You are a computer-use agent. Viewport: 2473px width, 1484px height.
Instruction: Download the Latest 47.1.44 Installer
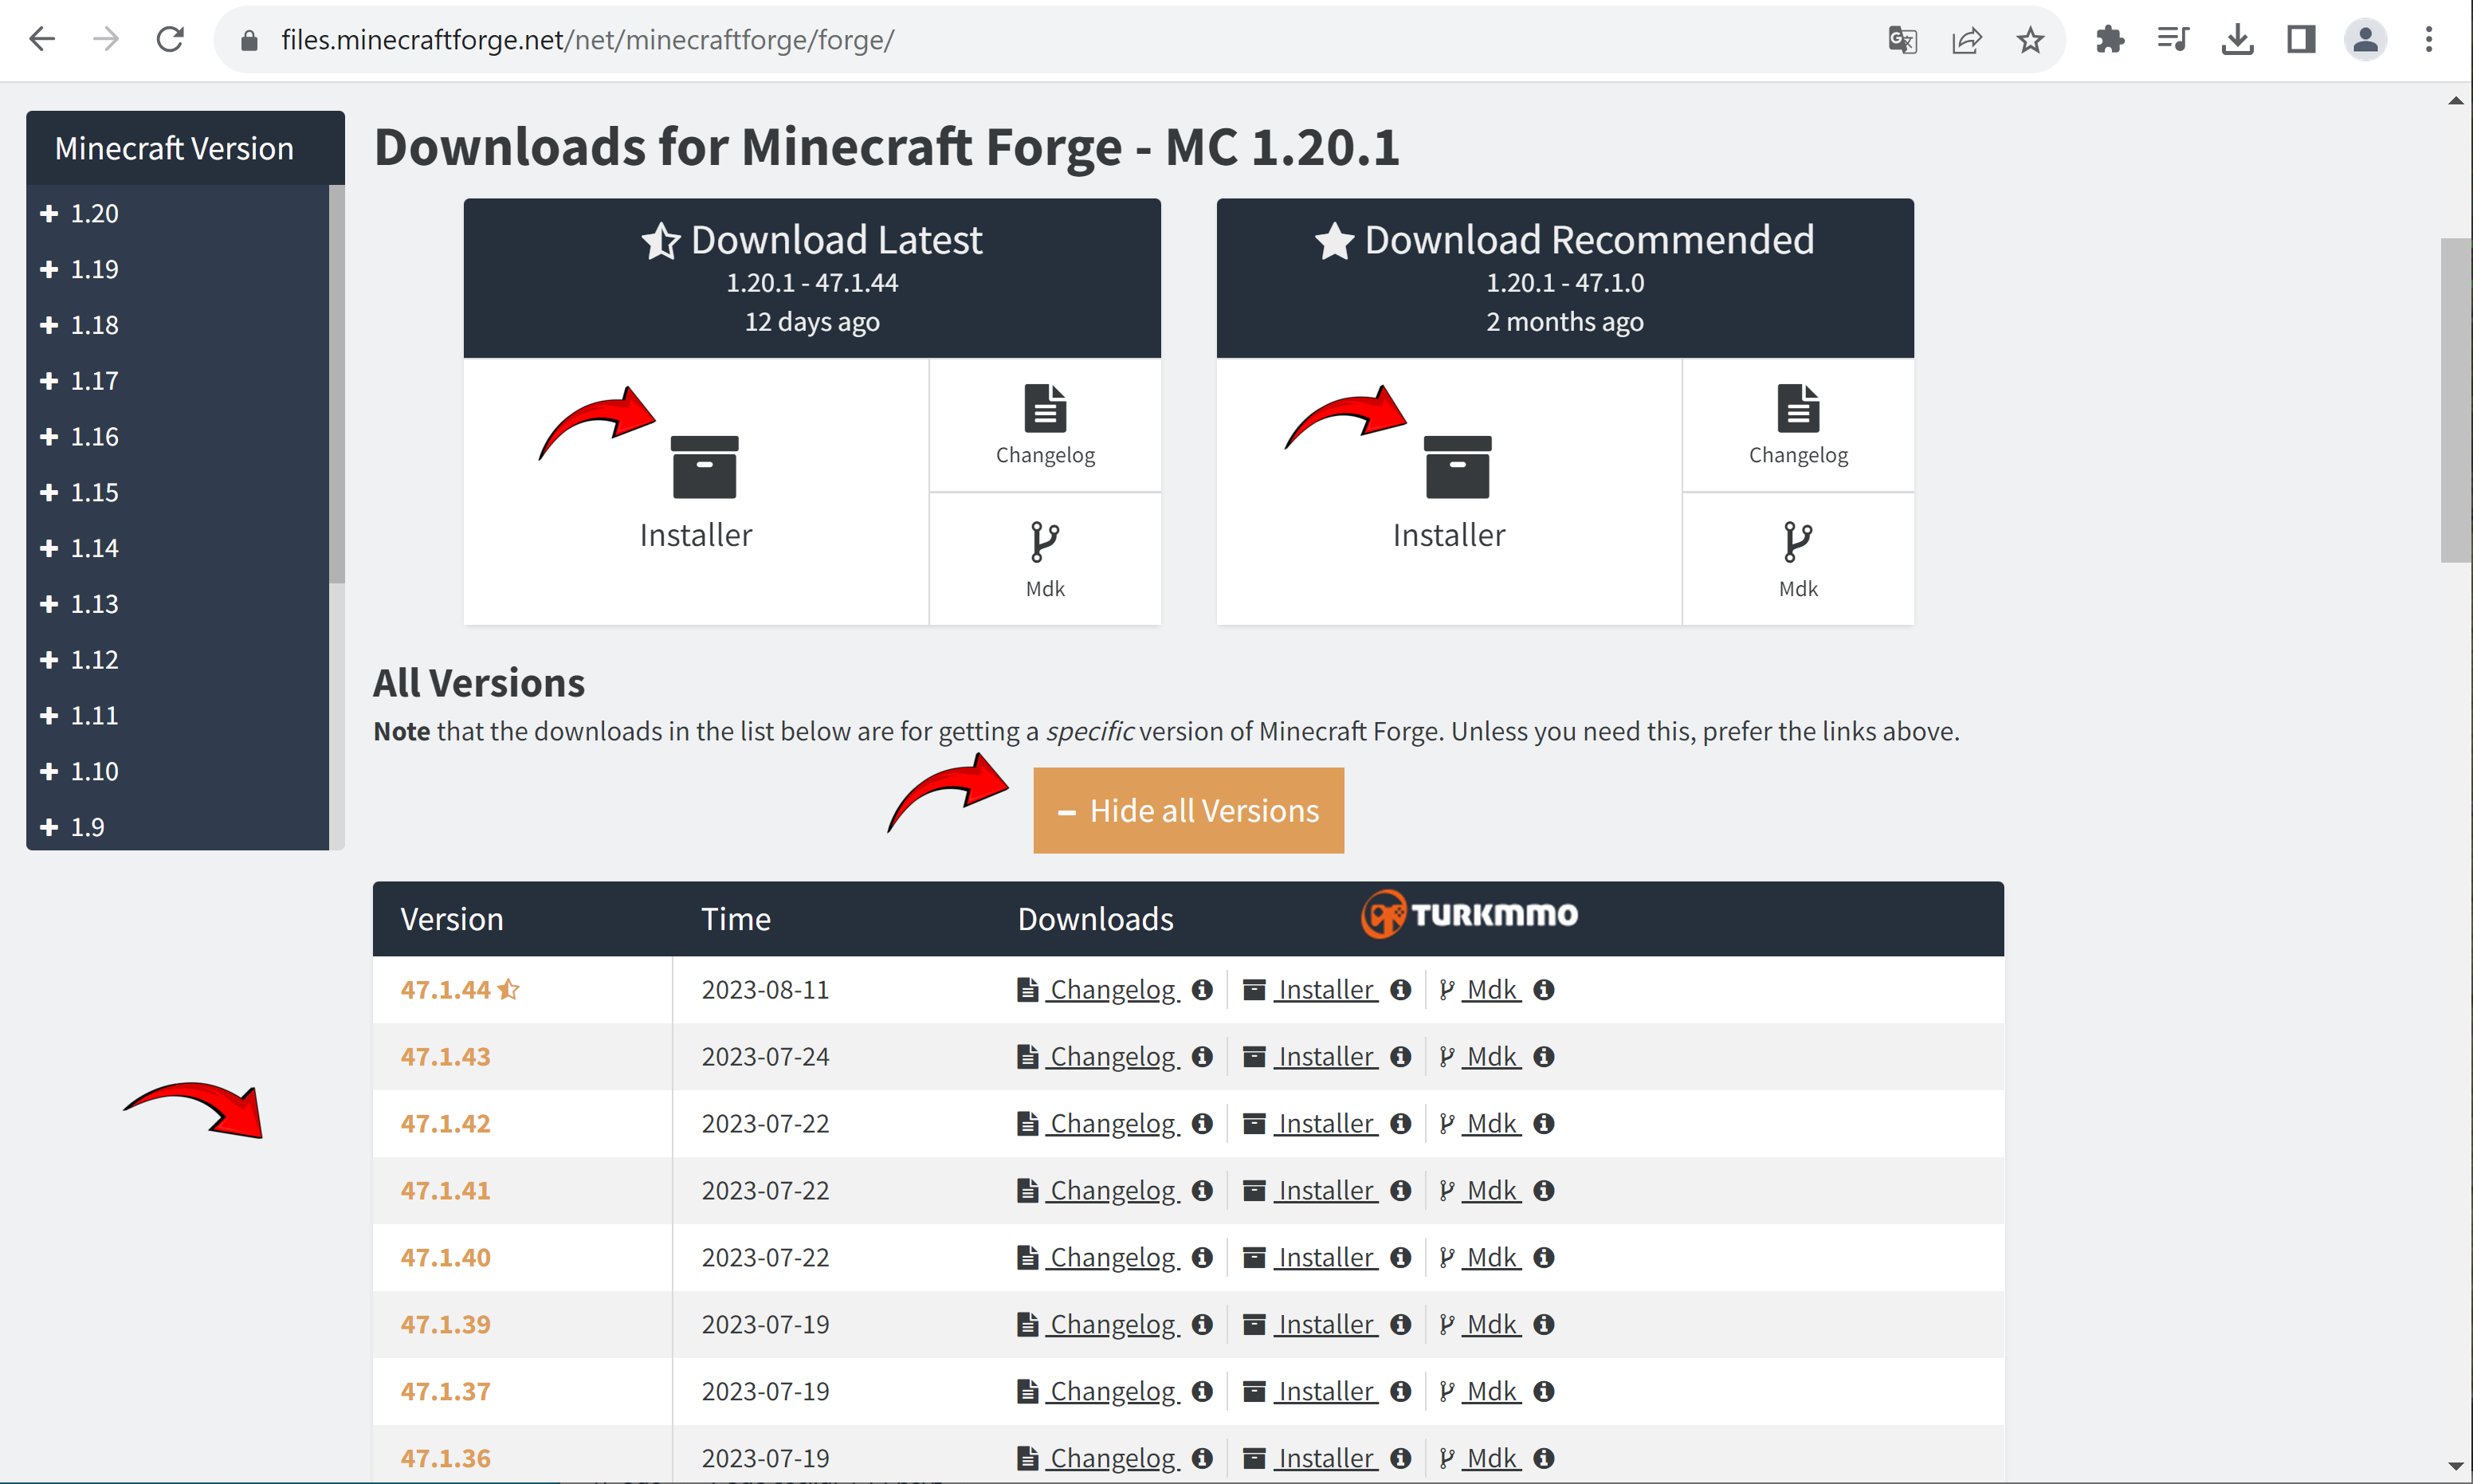pos(696,492)
